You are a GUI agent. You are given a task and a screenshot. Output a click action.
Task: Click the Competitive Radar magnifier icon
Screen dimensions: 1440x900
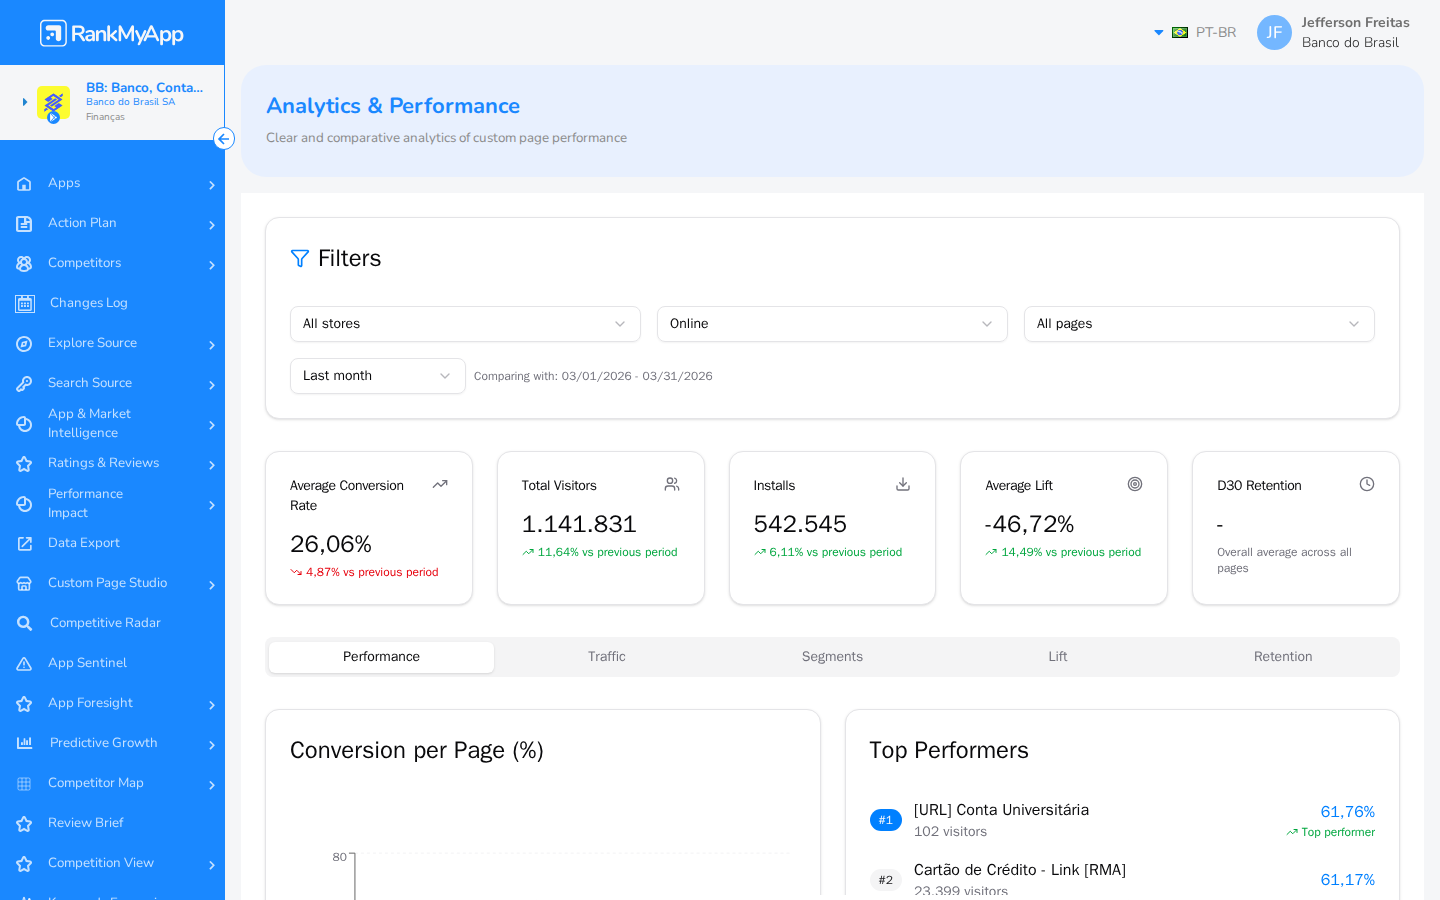[x=25, y=624]
